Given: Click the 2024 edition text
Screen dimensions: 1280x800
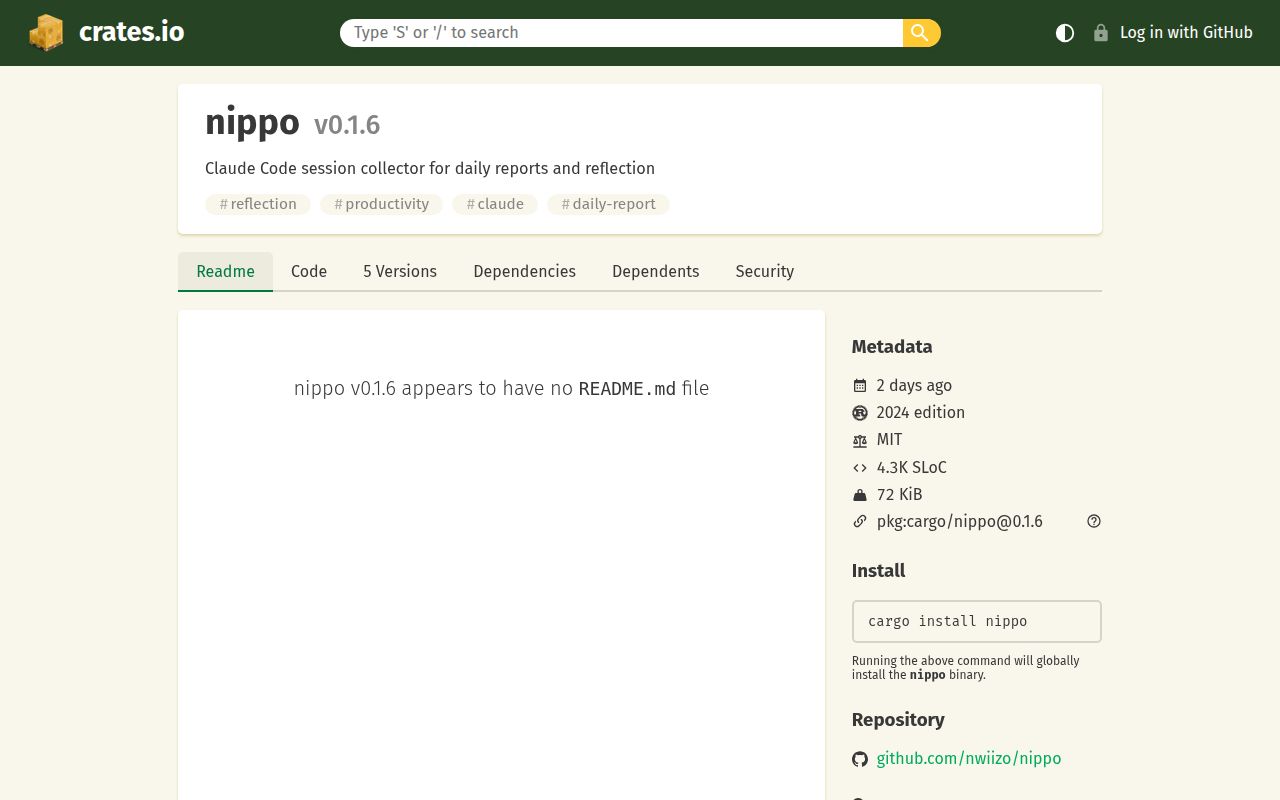Looking at the screenshot, I should pos(921,412).
